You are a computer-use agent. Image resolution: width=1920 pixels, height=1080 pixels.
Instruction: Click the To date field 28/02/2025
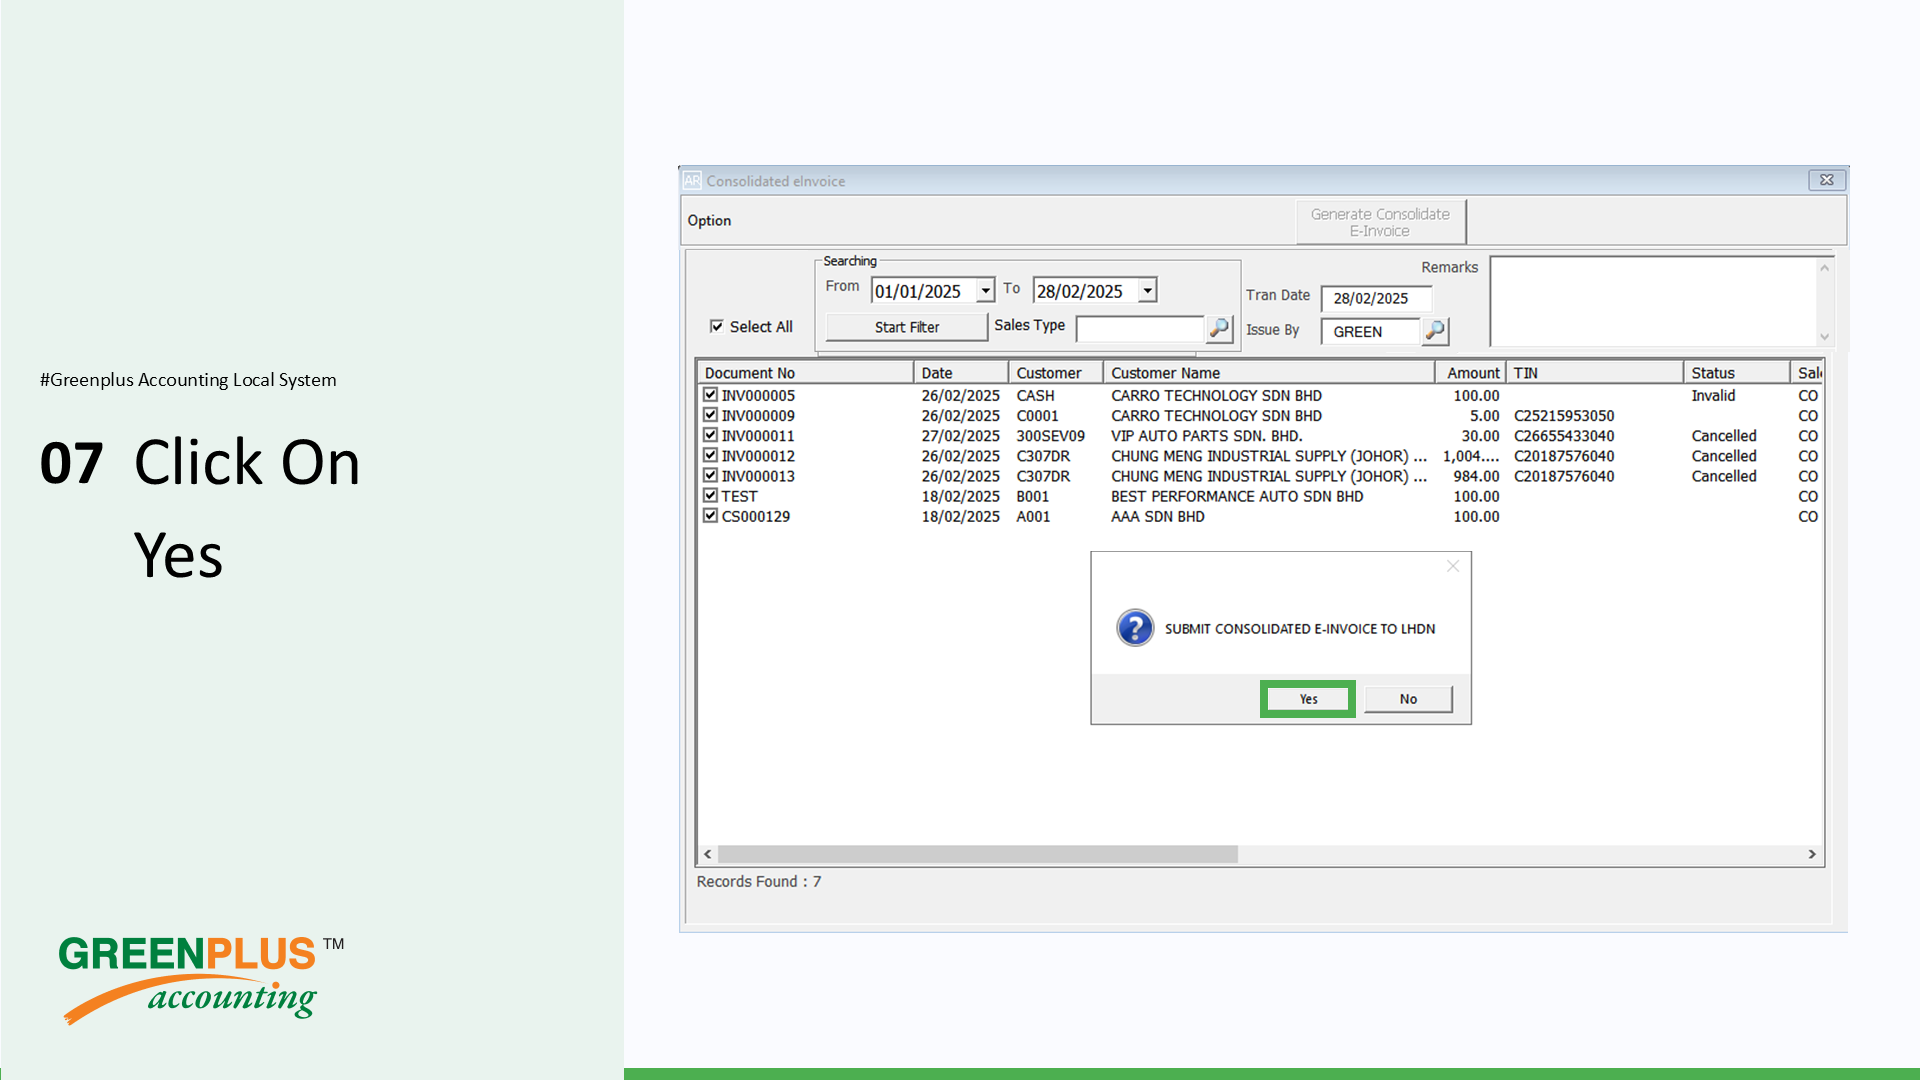tap(1086, 291)
